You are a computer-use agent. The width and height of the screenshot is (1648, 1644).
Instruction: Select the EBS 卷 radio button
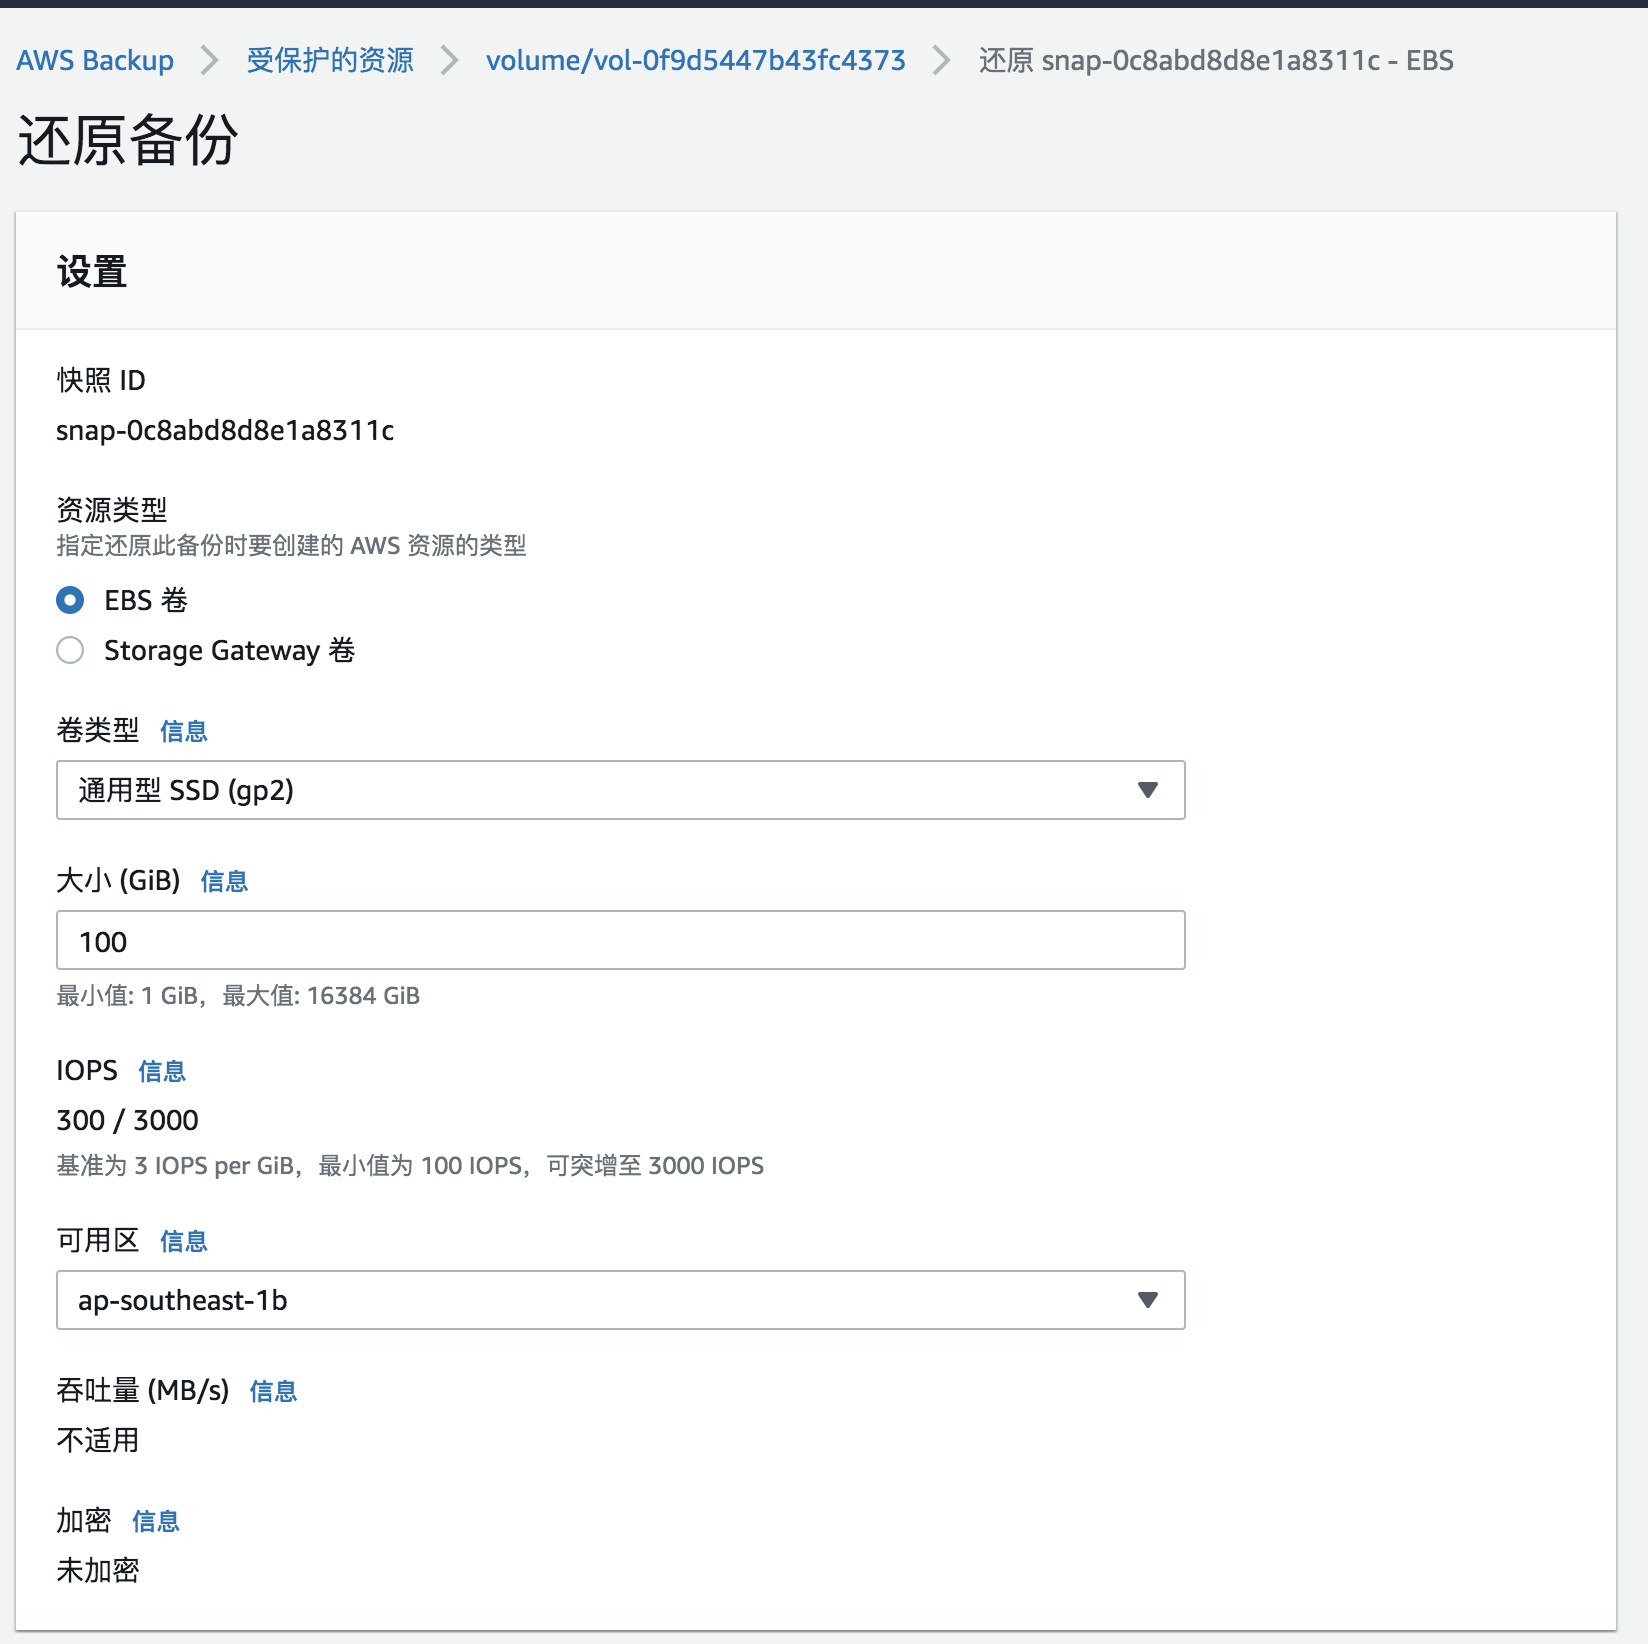coord(70,600)
